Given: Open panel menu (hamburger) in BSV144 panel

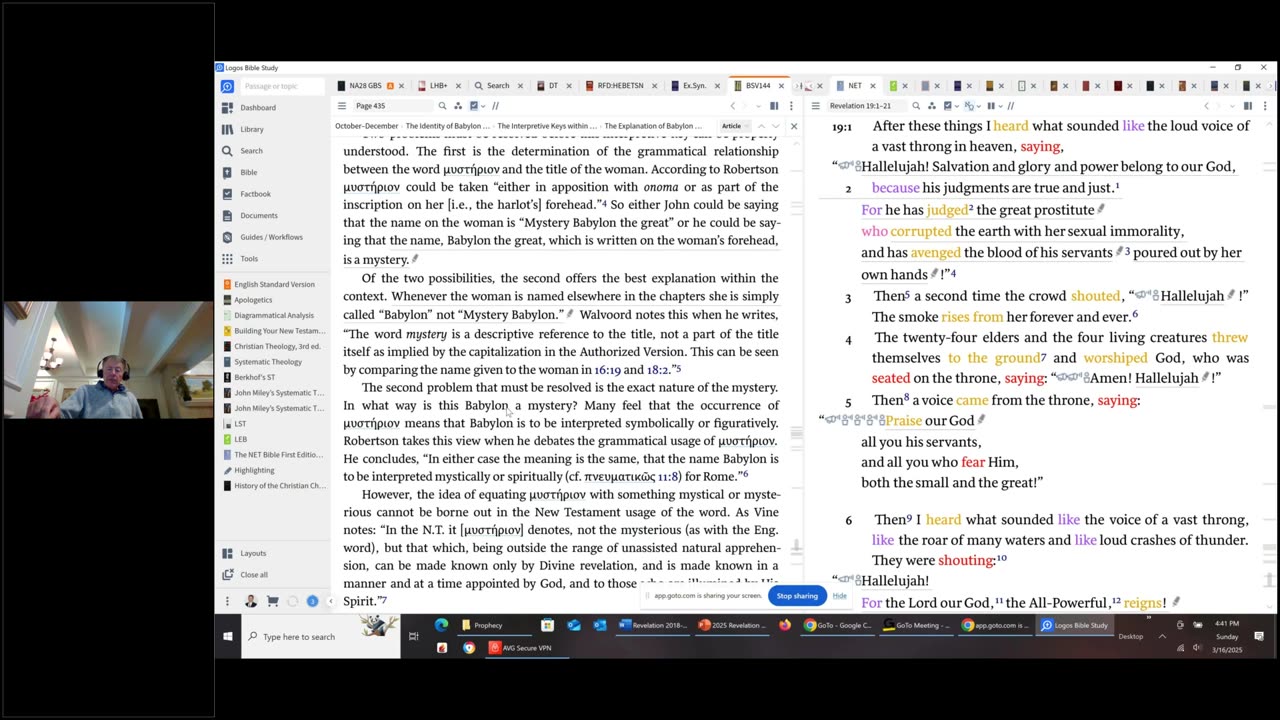Looking at the screenshot, I should (x=342, y=106).
